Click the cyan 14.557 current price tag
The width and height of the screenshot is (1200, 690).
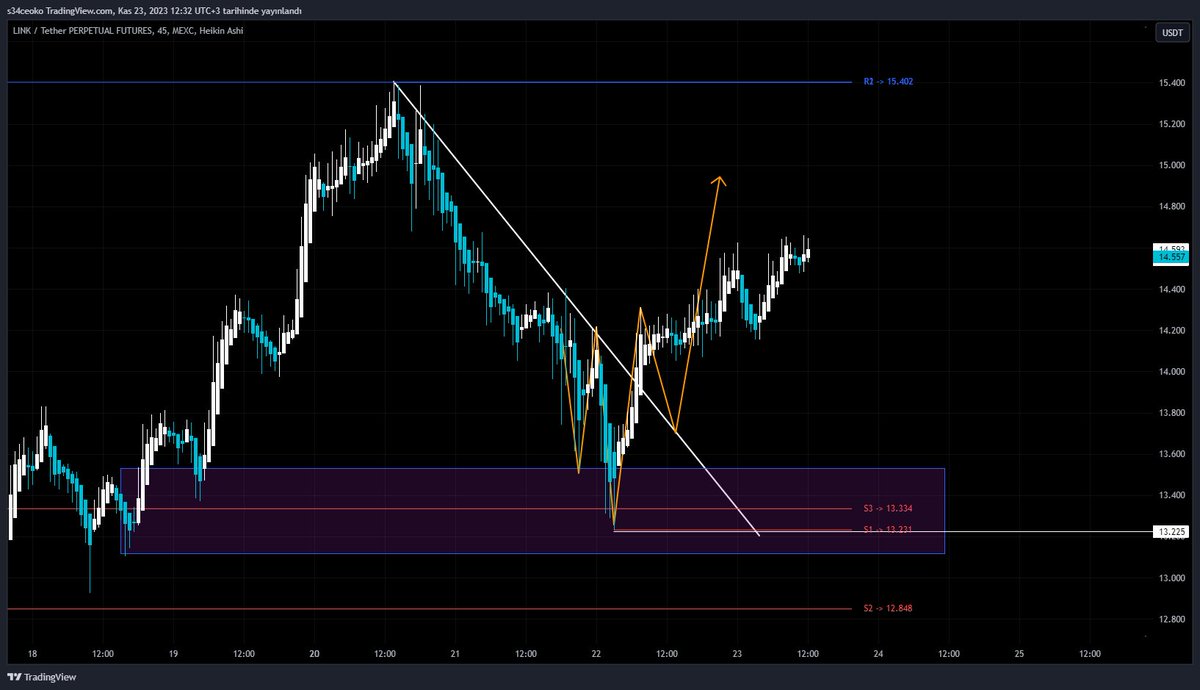1171,257
